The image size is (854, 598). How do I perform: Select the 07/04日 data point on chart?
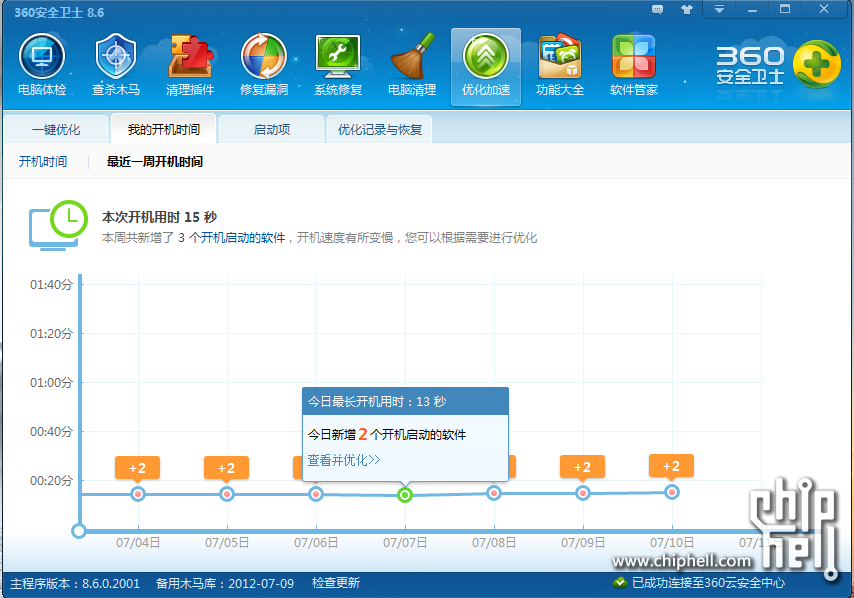(138, 494)
